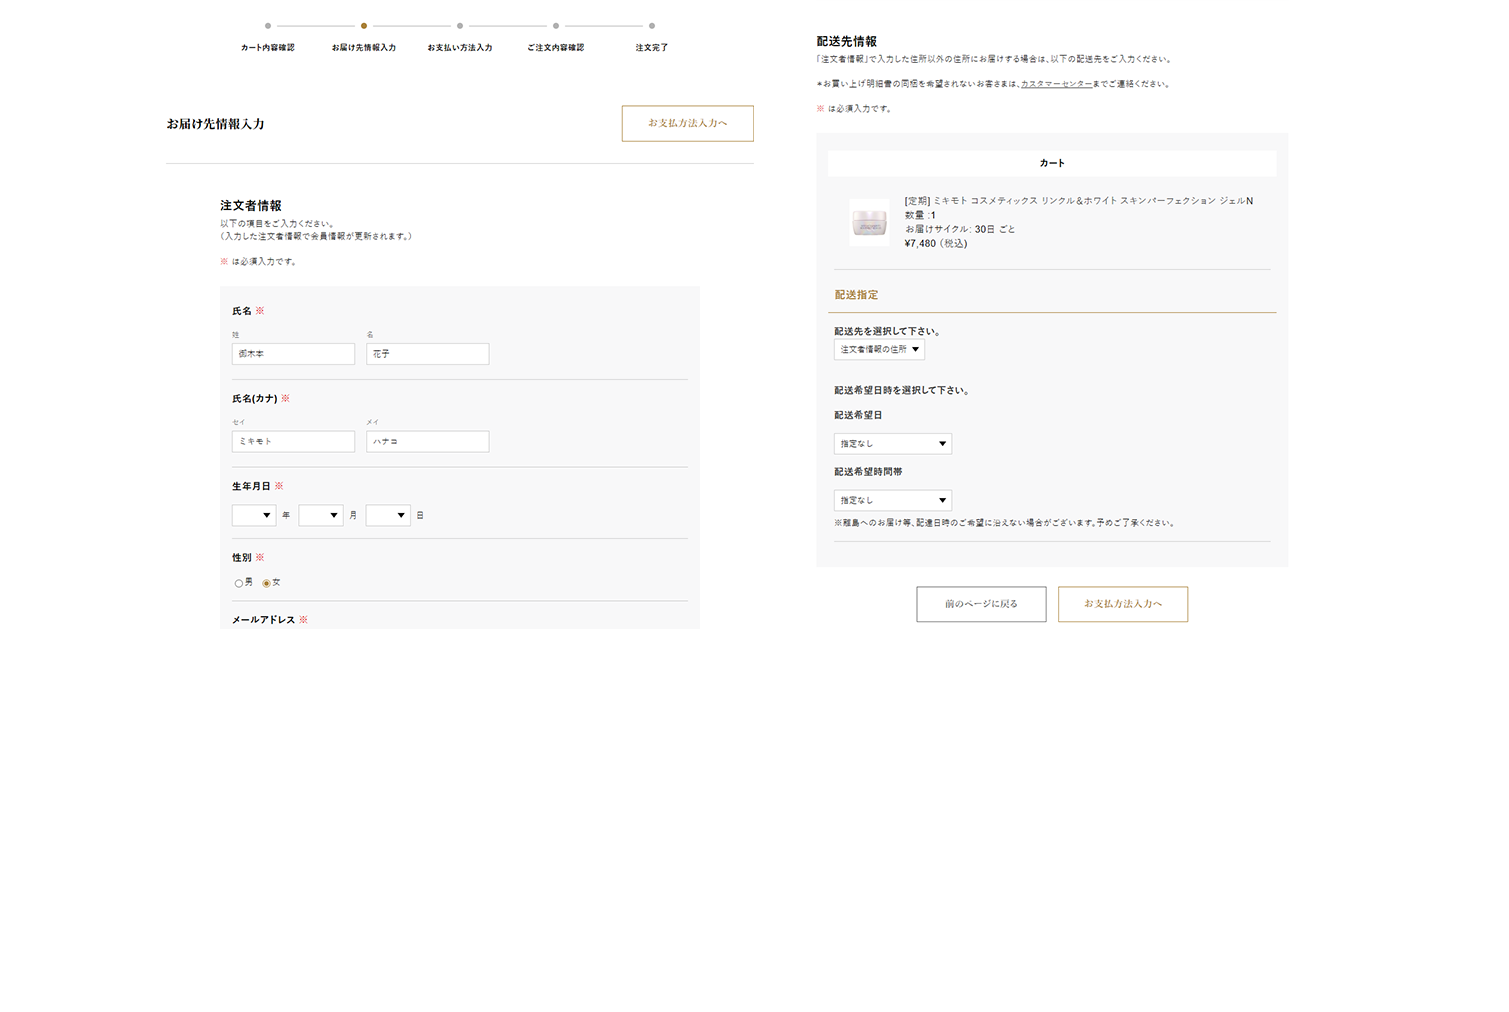Click the product jar thumbnail in cart
The width and height of the screenshot is (1509, 1012).
pyautogui.click(x=869, y=222)
